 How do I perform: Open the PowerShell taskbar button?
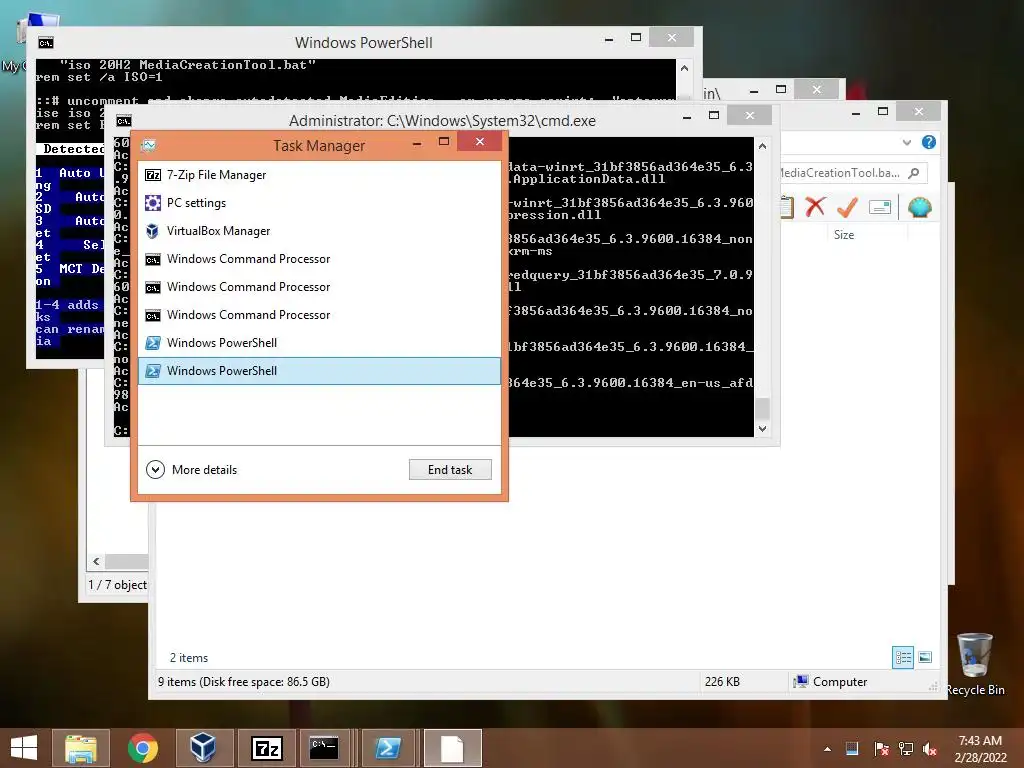click(x=388, y=748)
